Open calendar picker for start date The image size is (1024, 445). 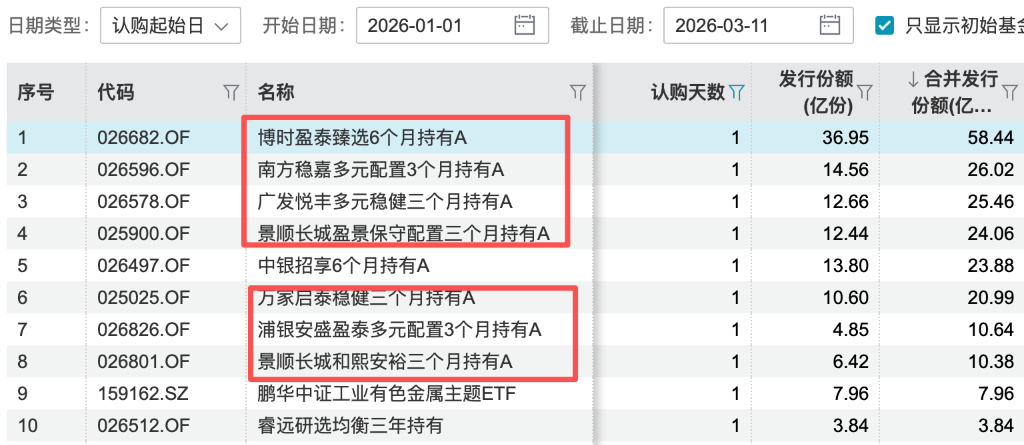coord(524,25)
